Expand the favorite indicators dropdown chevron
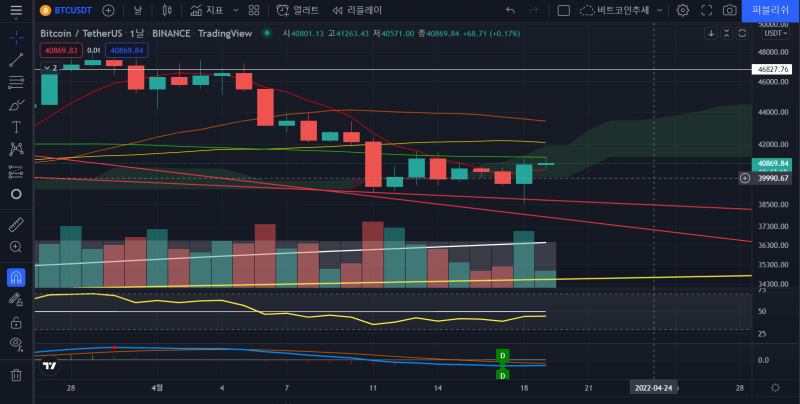Screen dimensions: 800x404 (235, 10)
